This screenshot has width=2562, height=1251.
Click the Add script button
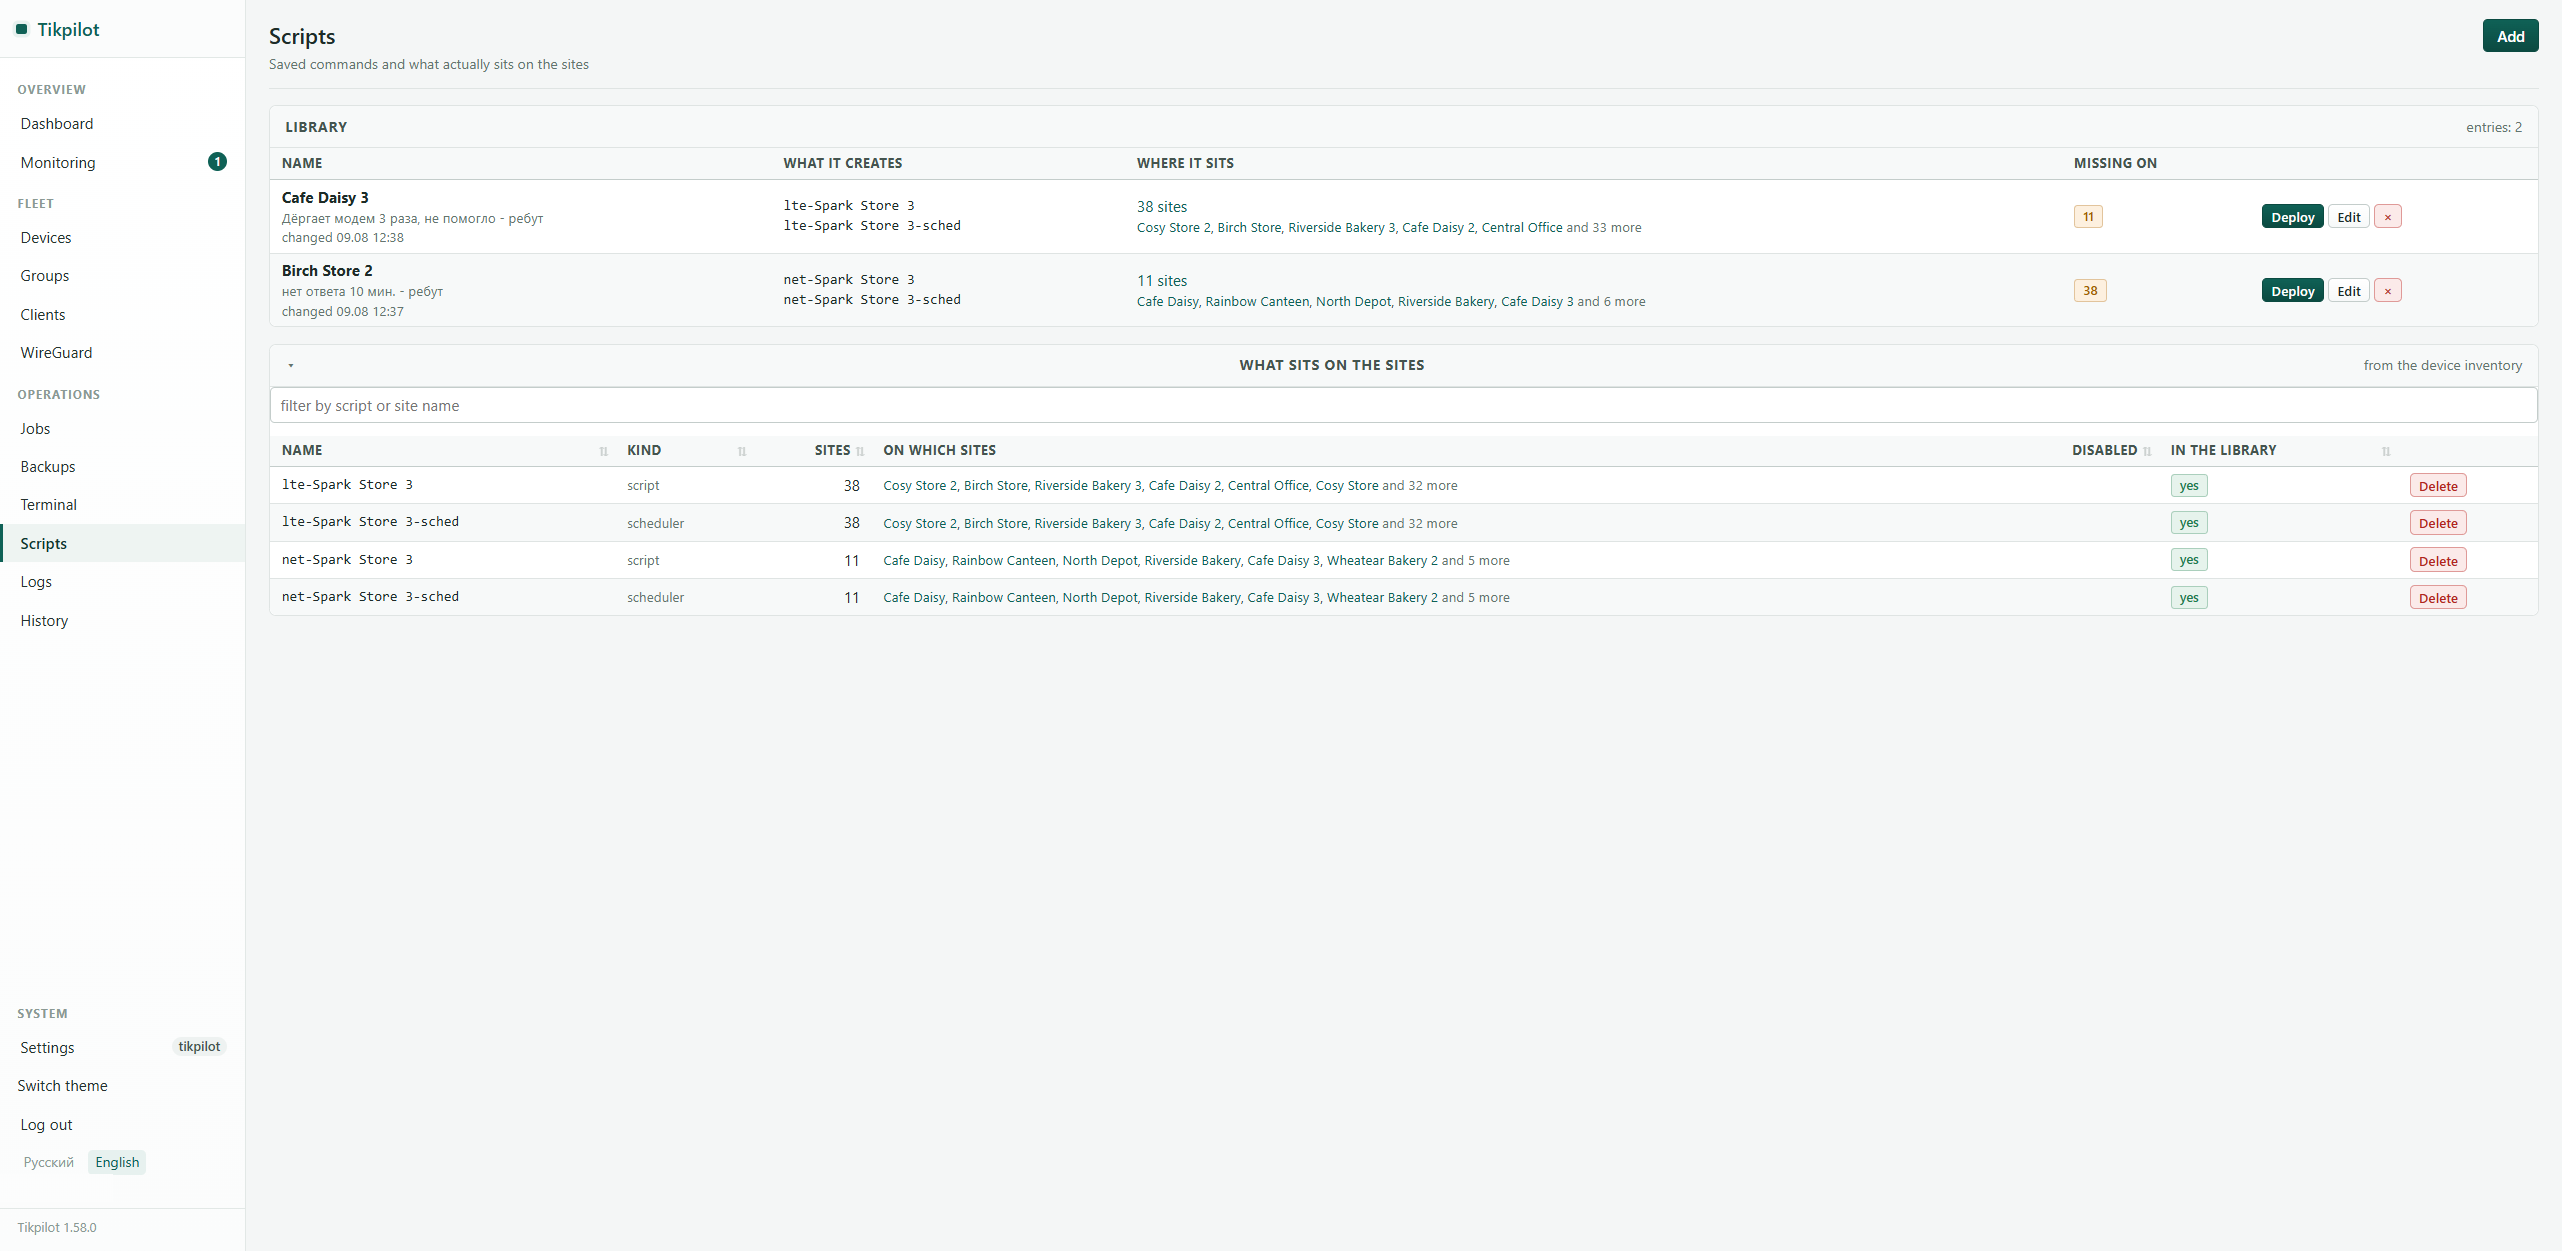(2510, 36)
